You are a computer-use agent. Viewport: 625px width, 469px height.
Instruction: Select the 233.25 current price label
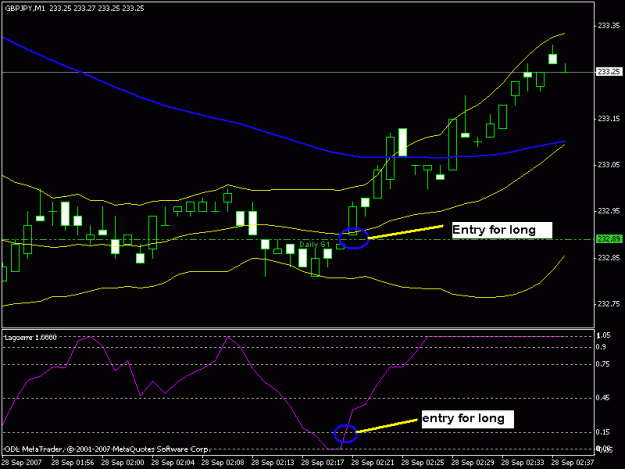609,71
